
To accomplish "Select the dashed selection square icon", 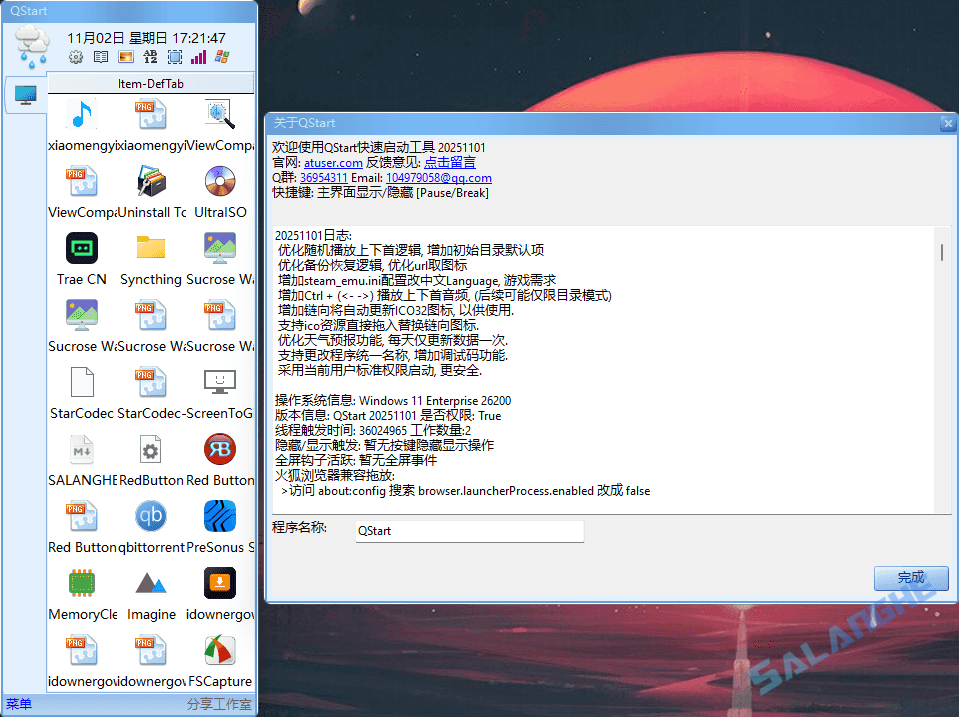I will point(174,57).
